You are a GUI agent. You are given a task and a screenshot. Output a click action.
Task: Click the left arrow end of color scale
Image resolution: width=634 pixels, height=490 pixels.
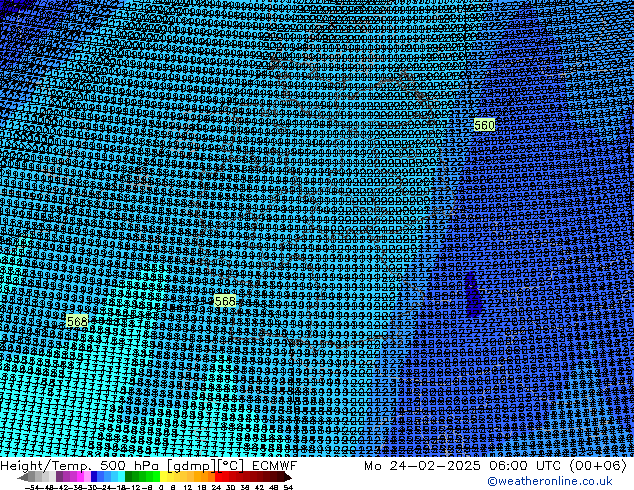(22, 477)
